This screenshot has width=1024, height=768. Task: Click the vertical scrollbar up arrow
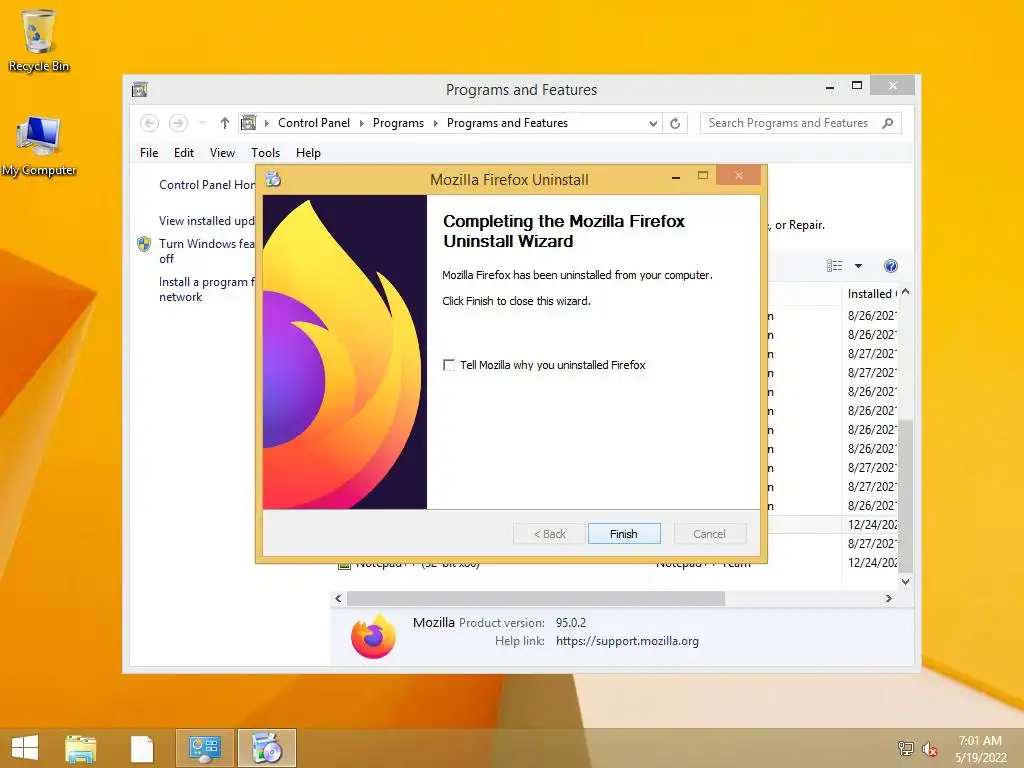coord(905,293)
